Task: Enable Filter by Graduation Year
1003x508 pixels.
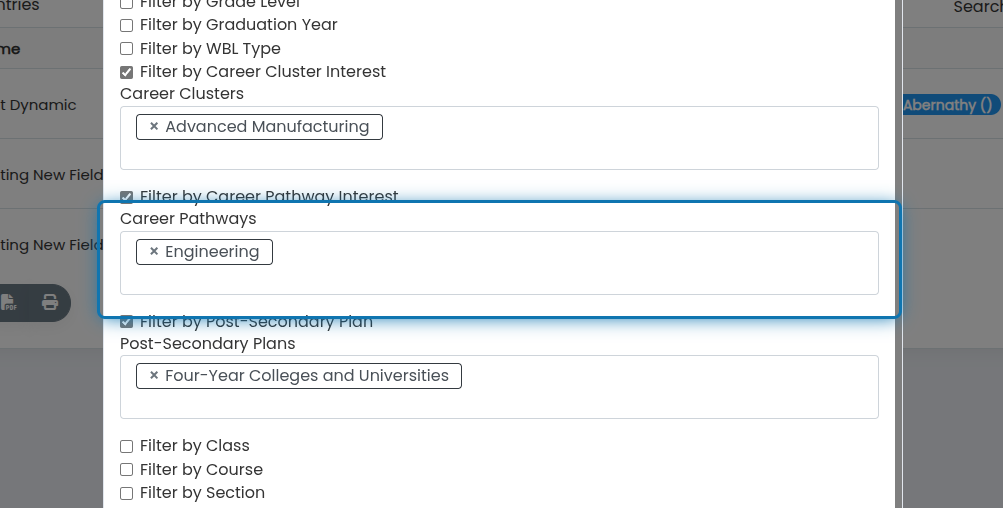Action: pos(127,25)
